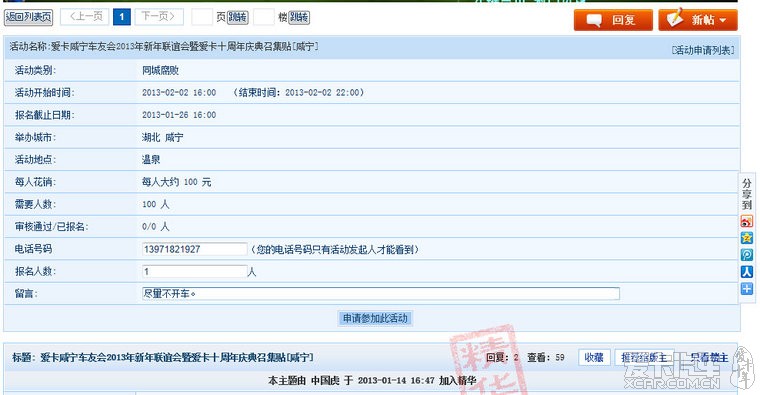Click 跳转 button next to 页
The image size is (760, 395).
238,17
